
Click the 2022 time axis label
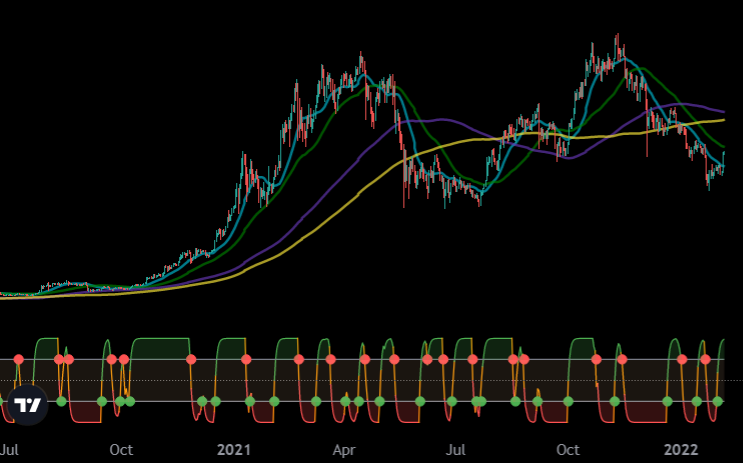point(681,449)
